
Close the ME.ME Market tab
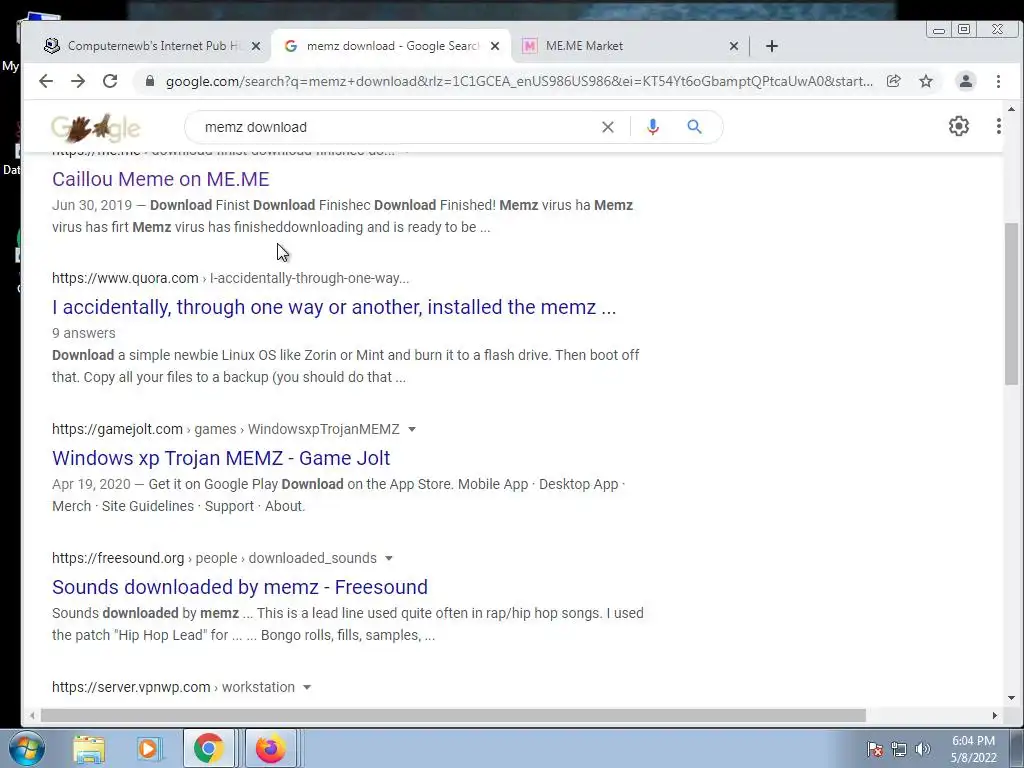tap(733, 46)
